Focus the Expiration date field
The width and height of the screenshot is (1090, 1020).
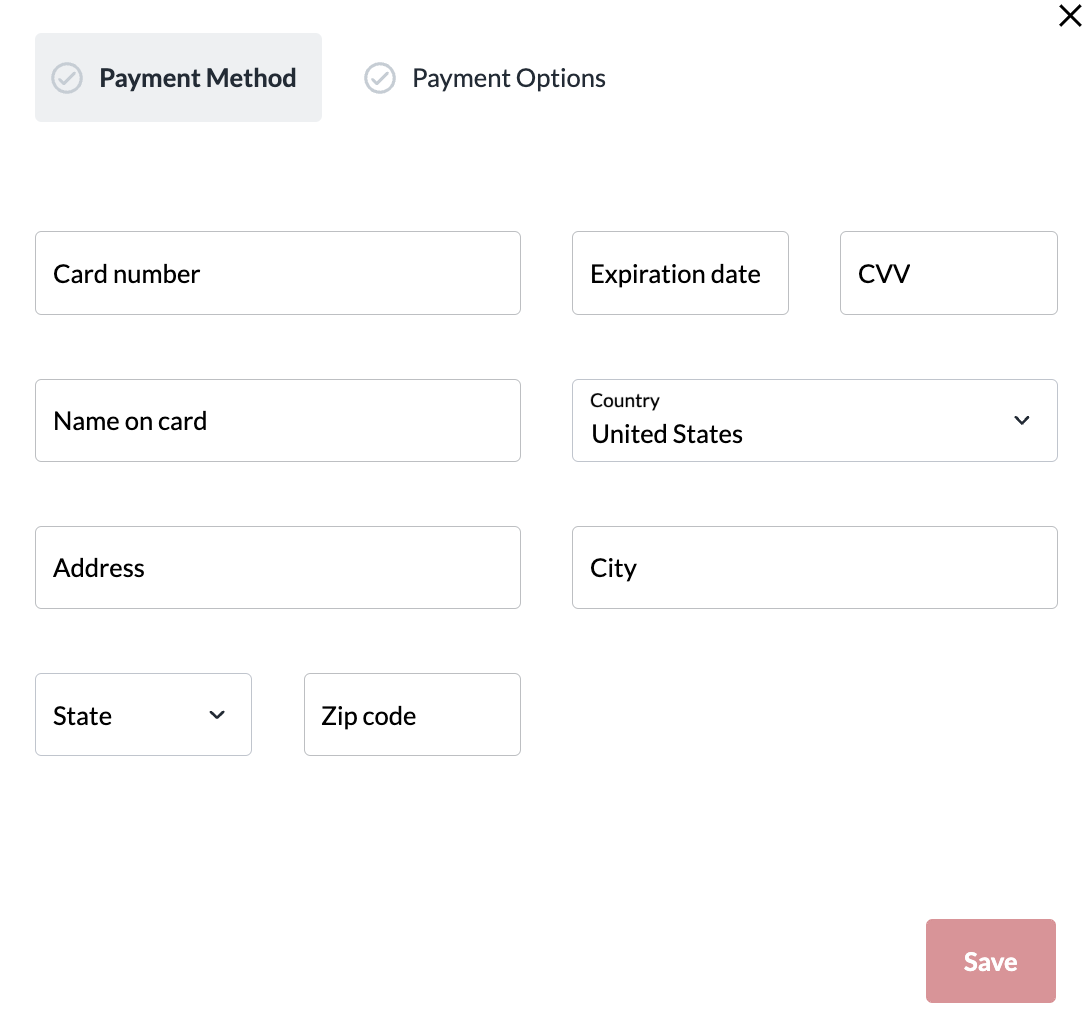[681, 273]
